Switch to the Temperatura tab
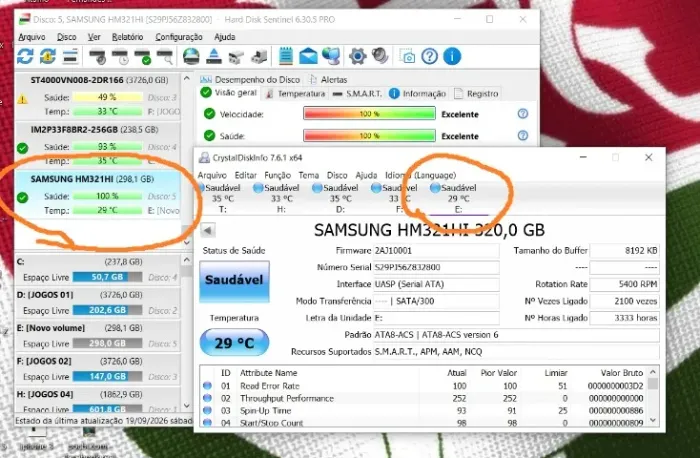 coord(296,94)
